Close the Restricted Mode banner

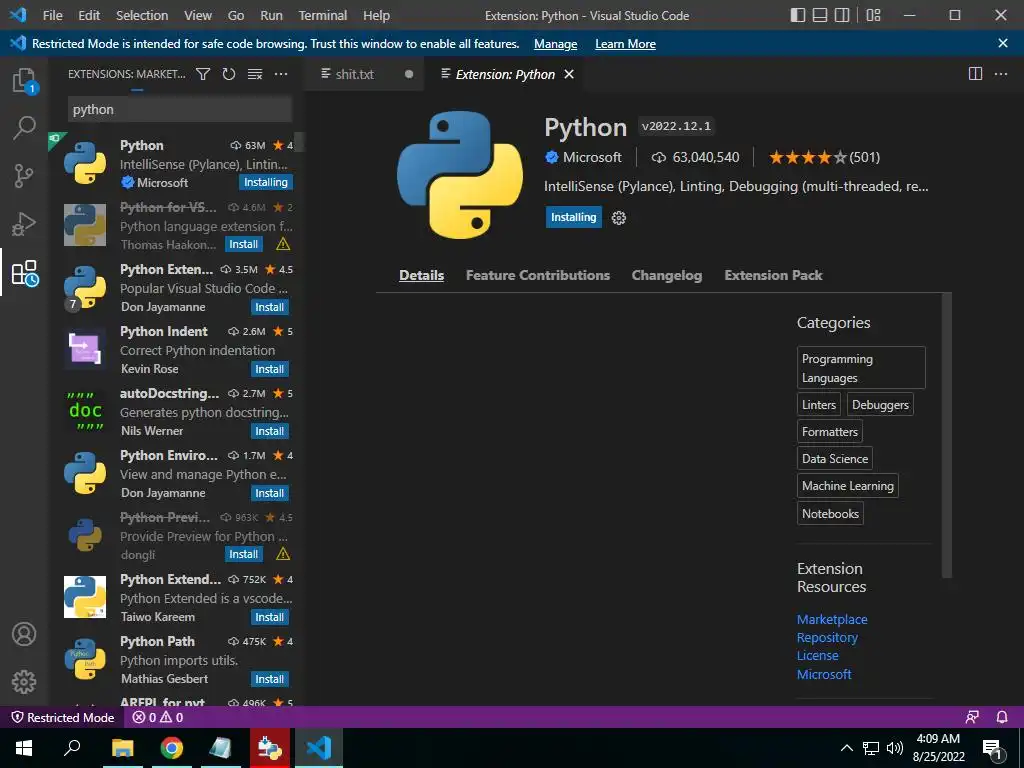pos(1002,43)
